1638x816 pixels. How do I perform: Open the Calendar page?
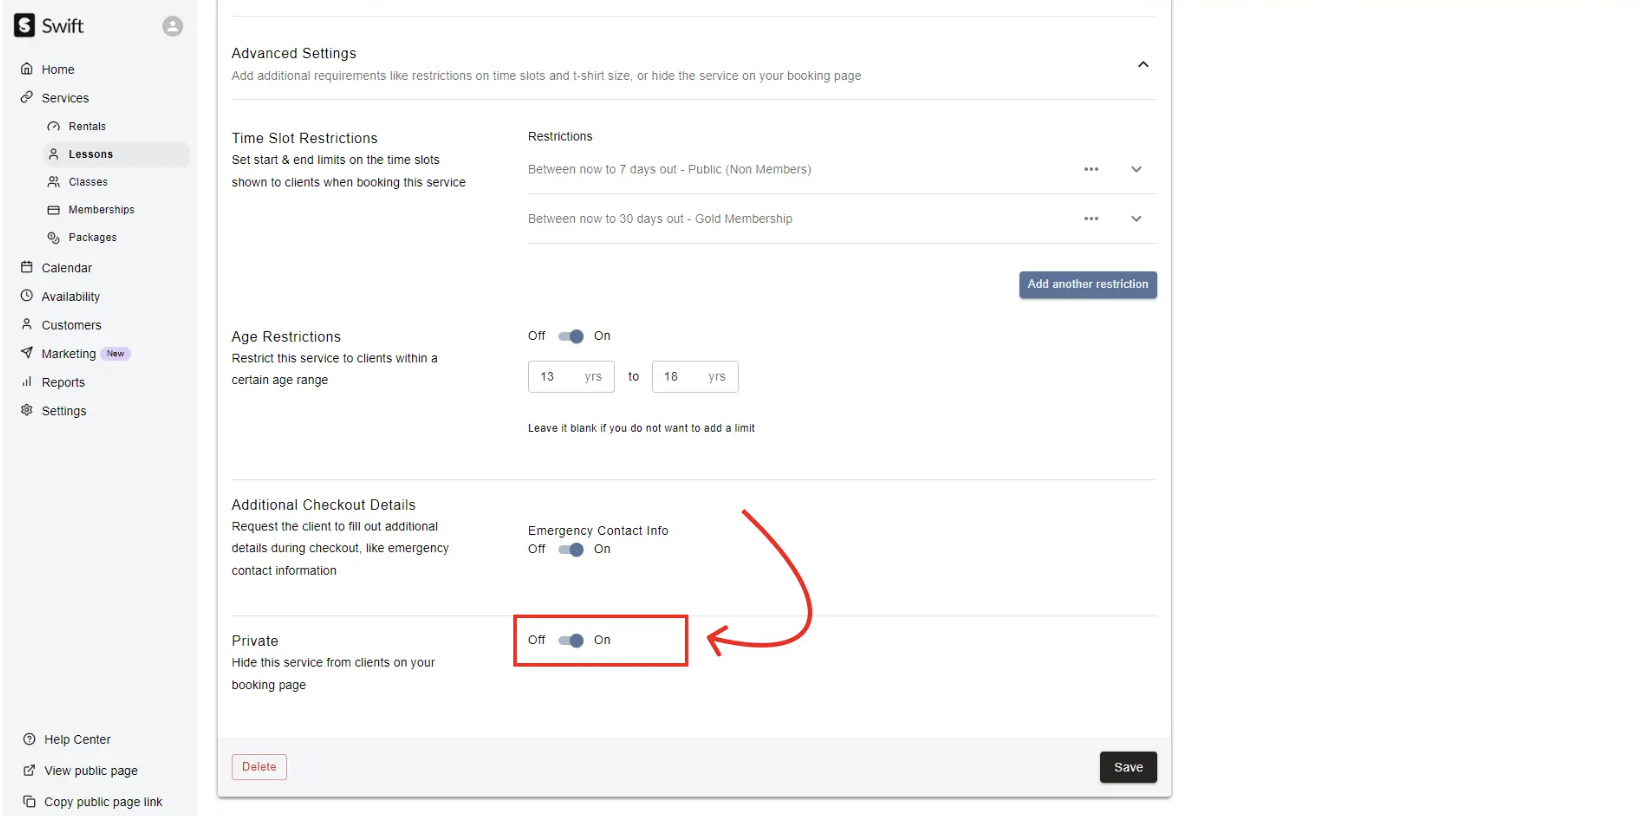(67, 268)
